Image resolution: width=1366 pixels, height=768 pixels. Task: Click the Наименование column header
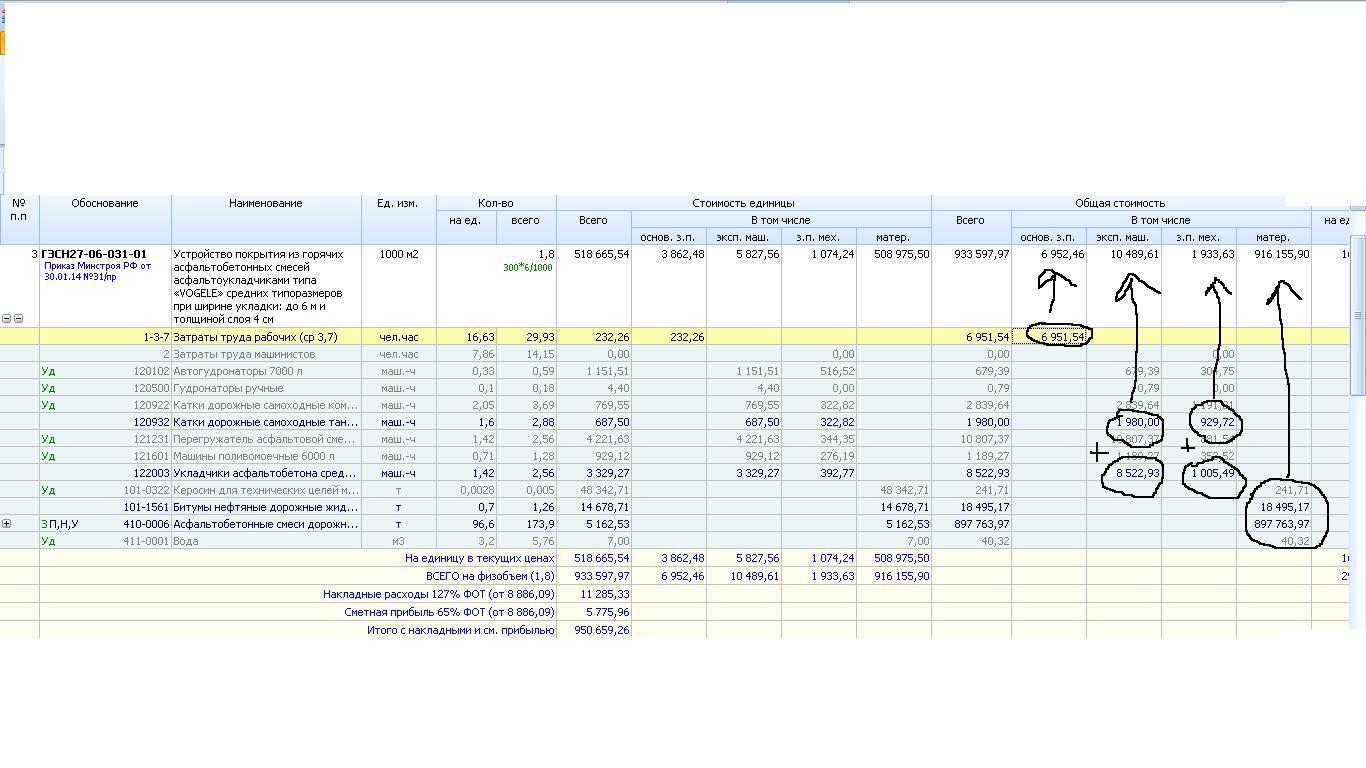point(266,203)
